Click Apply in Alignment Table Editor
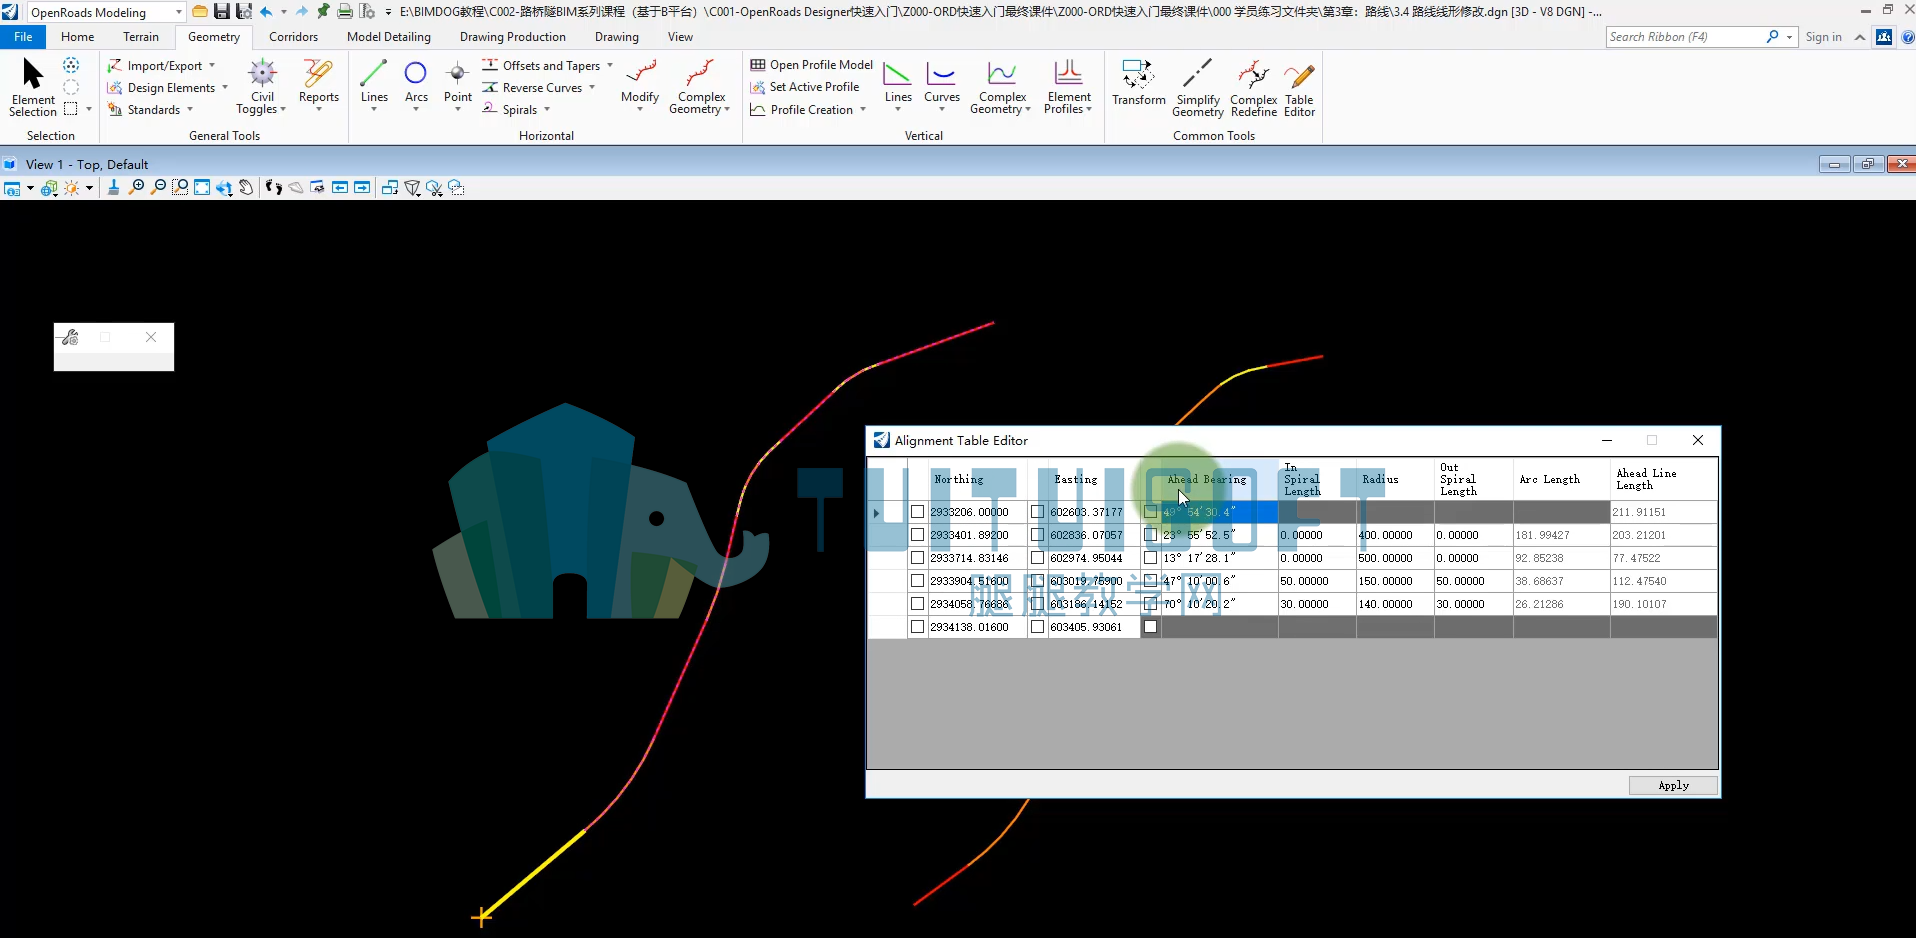This screenshot has width=1916, height=938. pyautogui.click(x=1673, y=785)
